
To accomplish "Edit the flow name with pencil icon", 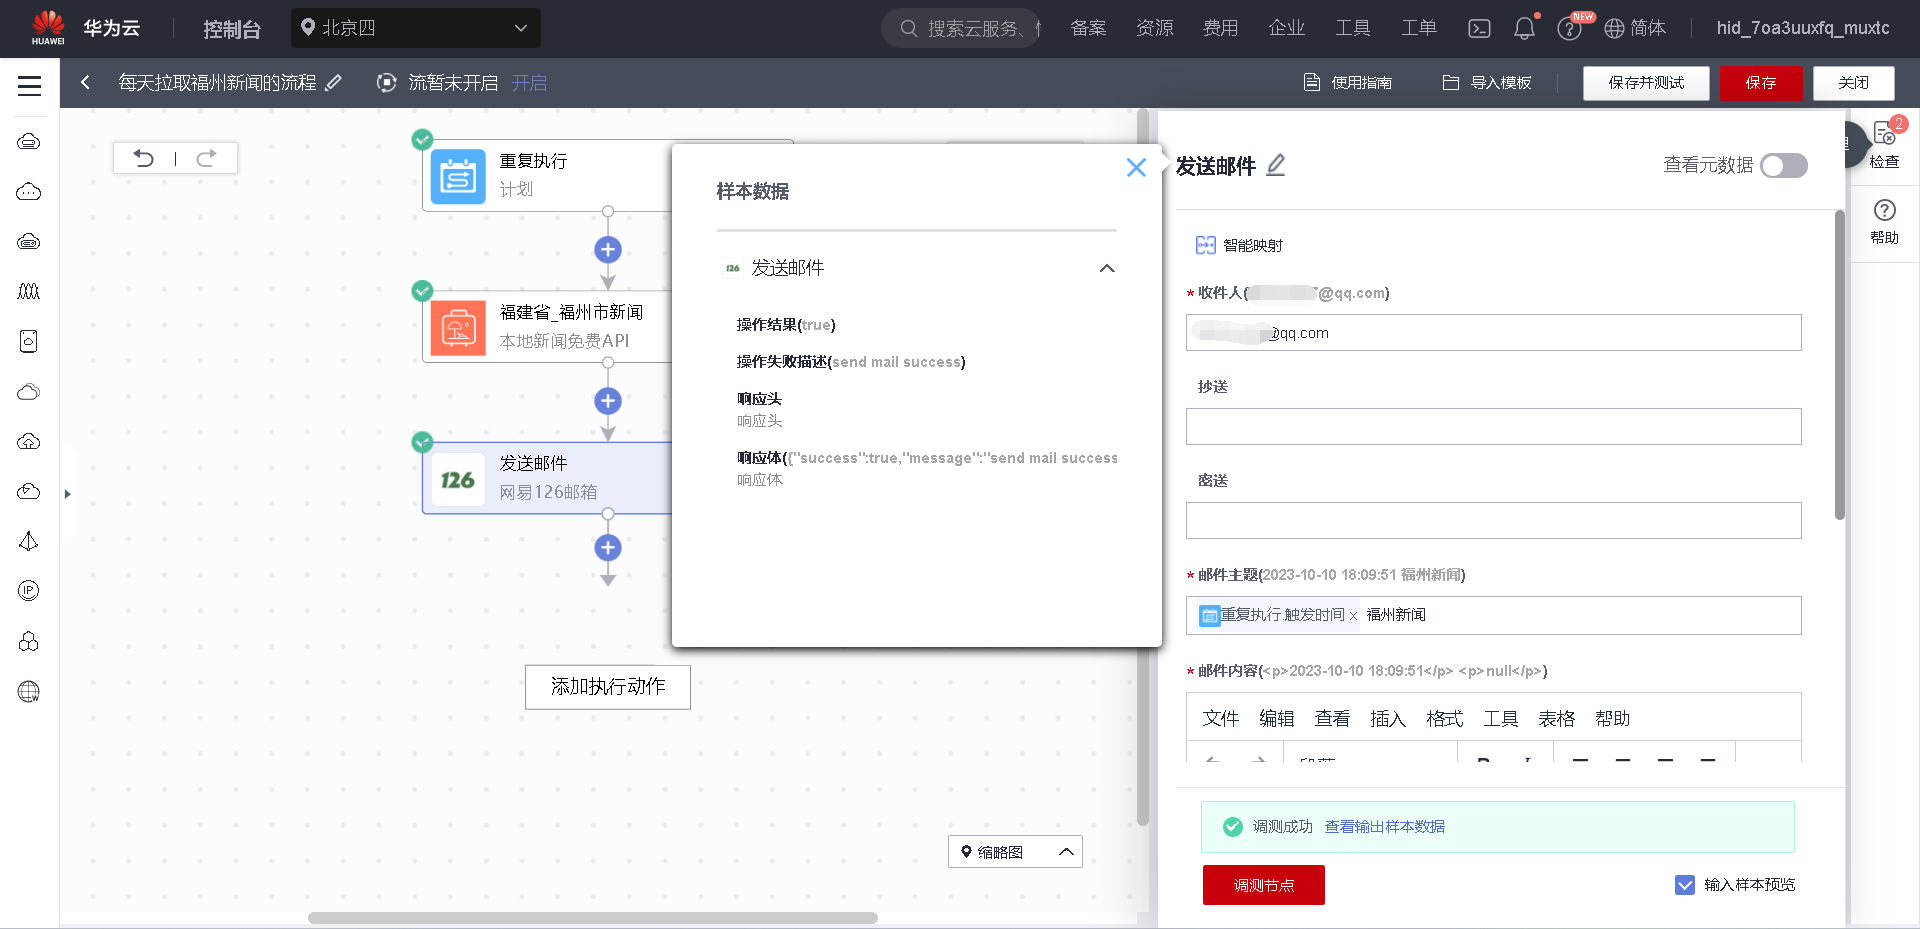I will (334, 83).
